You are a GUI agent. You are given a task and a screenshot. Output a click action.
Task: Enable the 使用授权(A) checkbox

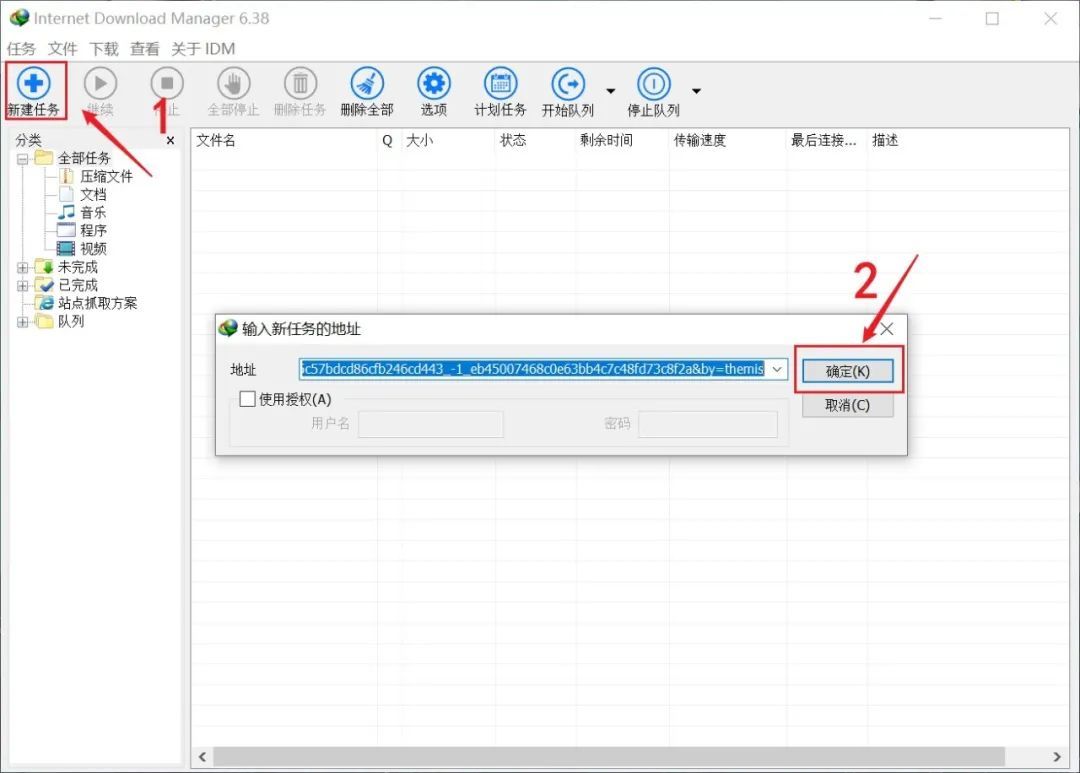point(247,399)
